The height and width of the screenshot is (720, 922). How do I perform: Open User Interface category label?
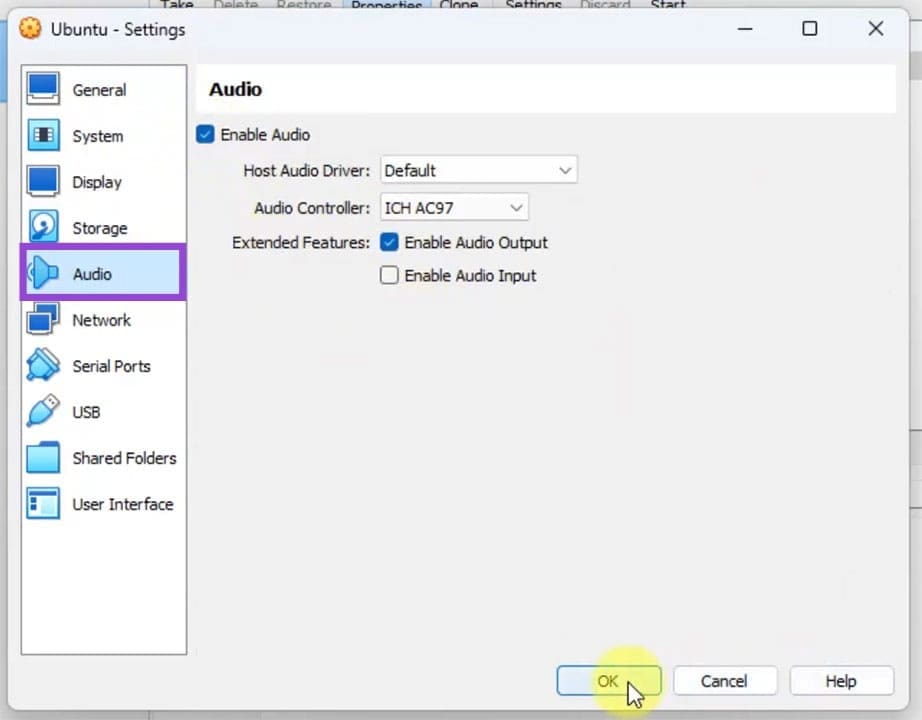(123, 504)
